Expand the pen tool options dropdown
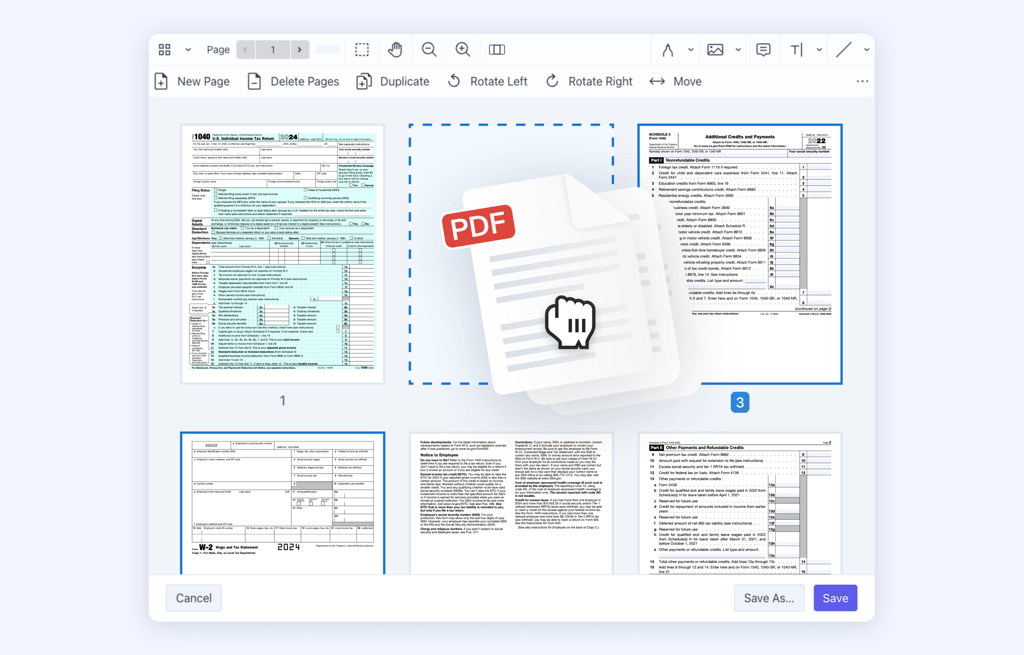Screen dimensions: 1024x655 [x=690, y=50]
